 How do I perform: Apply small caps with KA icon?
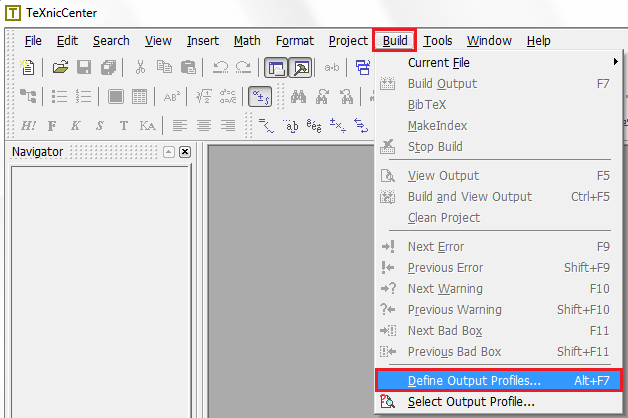[147, 126]
